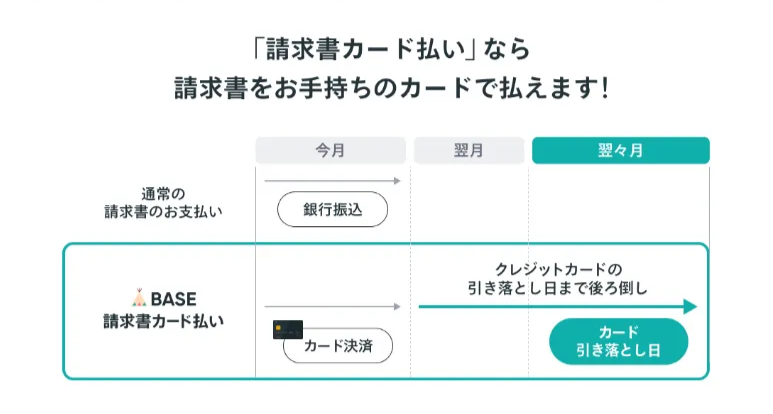Screen dimensions: 773x414
Task: Click the 請求書カード払い row label
Action: [x=163, y=321]
